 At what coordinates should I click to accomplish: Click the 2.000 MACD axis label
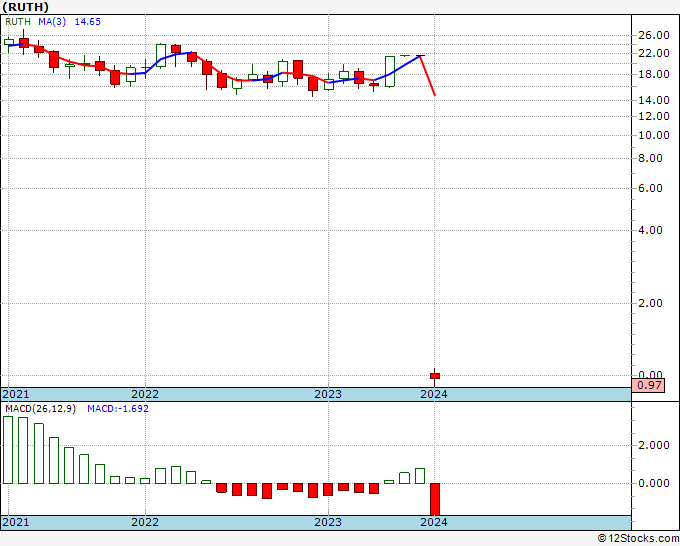click(x=654, y=445)
